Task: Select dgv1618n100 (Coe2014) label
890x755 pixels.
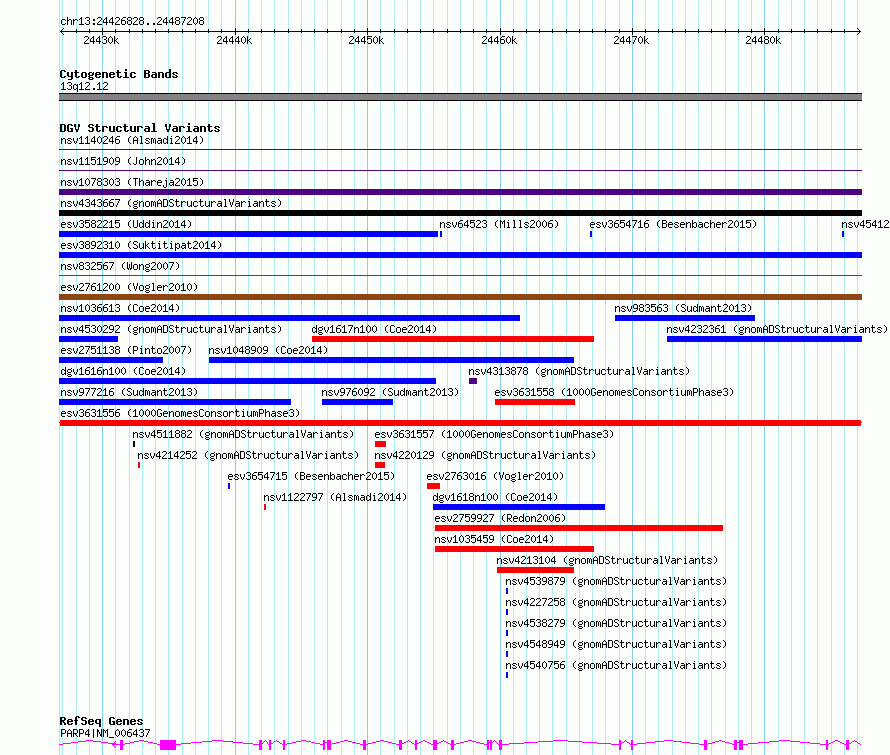Action: pos(495,497)
